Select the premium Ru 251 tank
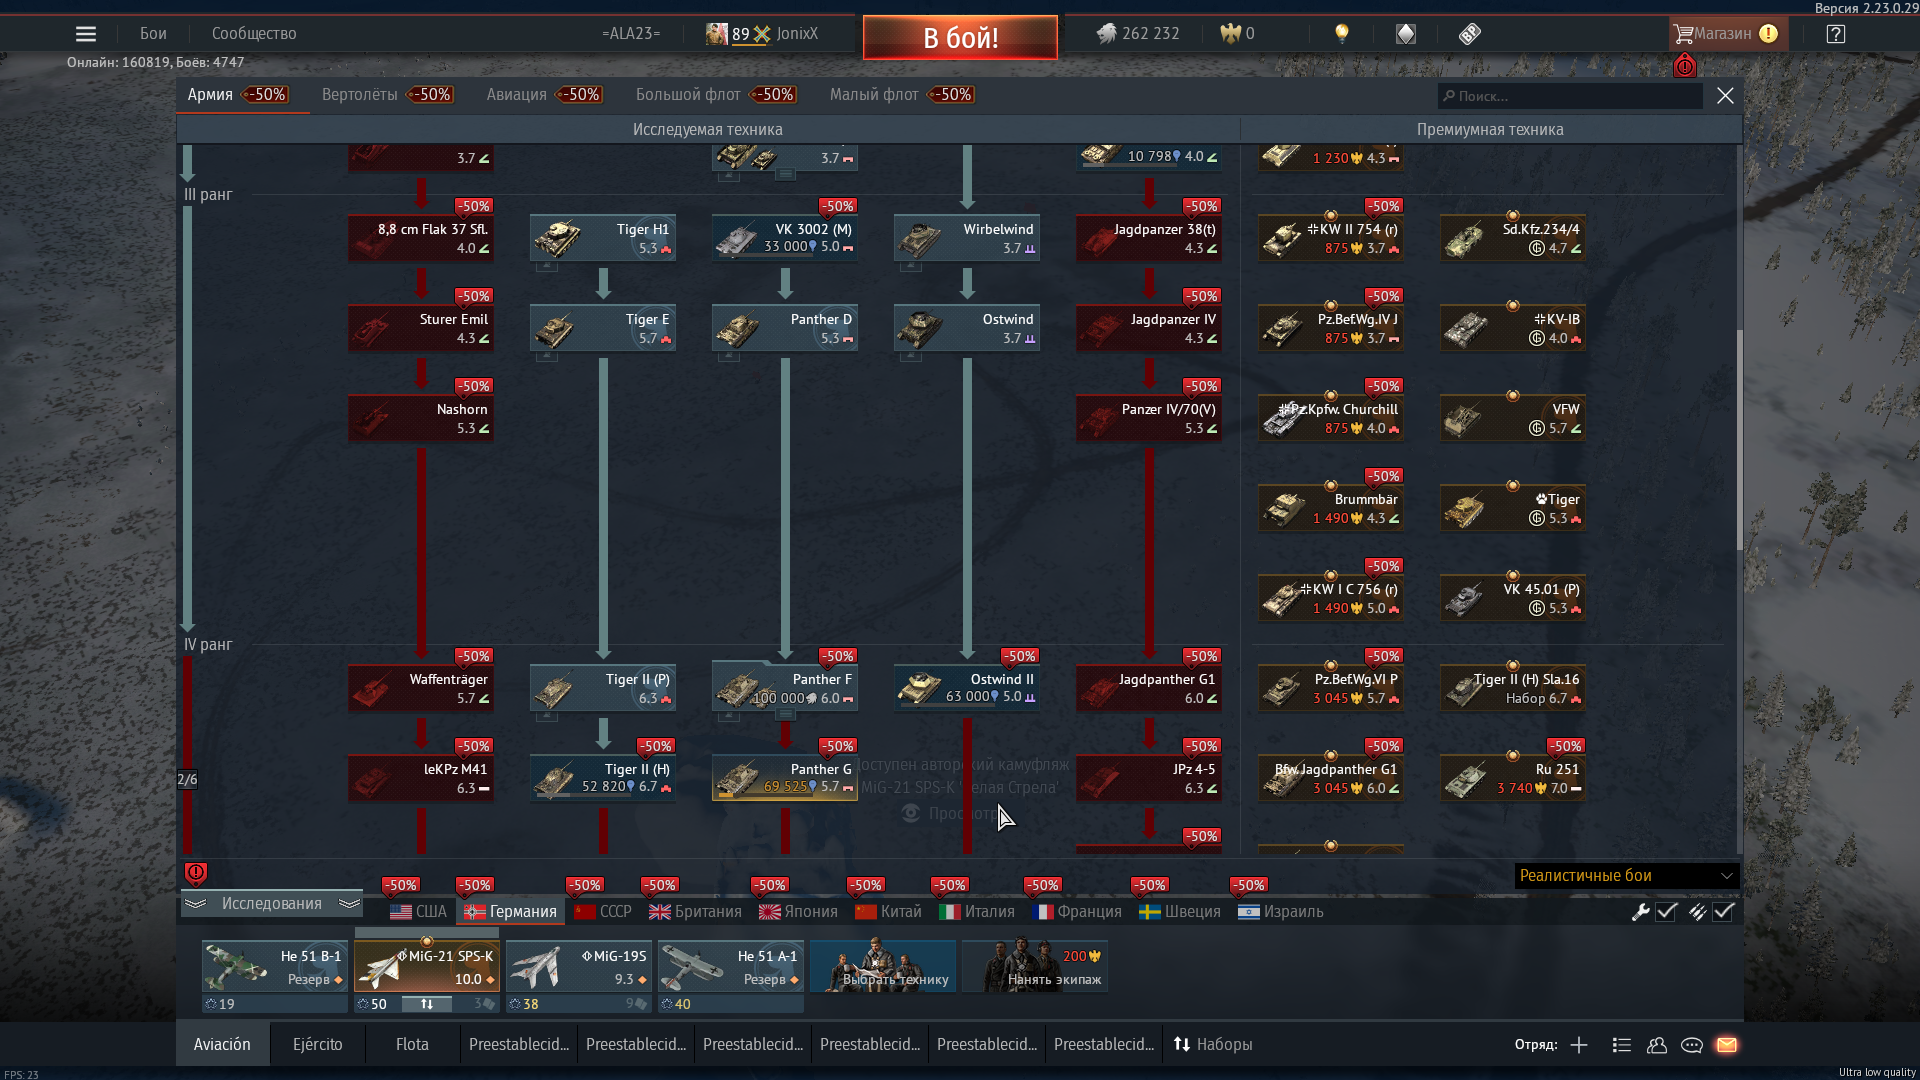1920x1080 pixels. [x=1513, y=778]
